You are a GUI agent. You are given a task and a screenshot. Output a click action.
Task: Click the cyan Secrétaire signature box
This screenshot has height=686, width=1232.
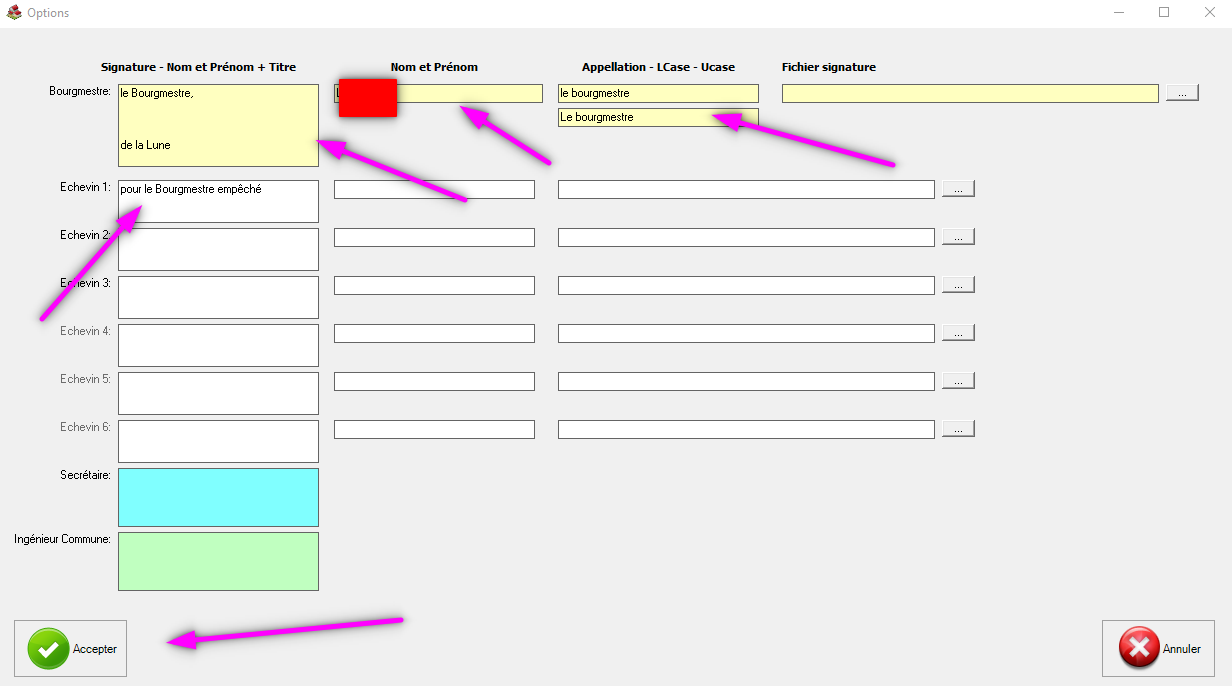coord(218,497)
